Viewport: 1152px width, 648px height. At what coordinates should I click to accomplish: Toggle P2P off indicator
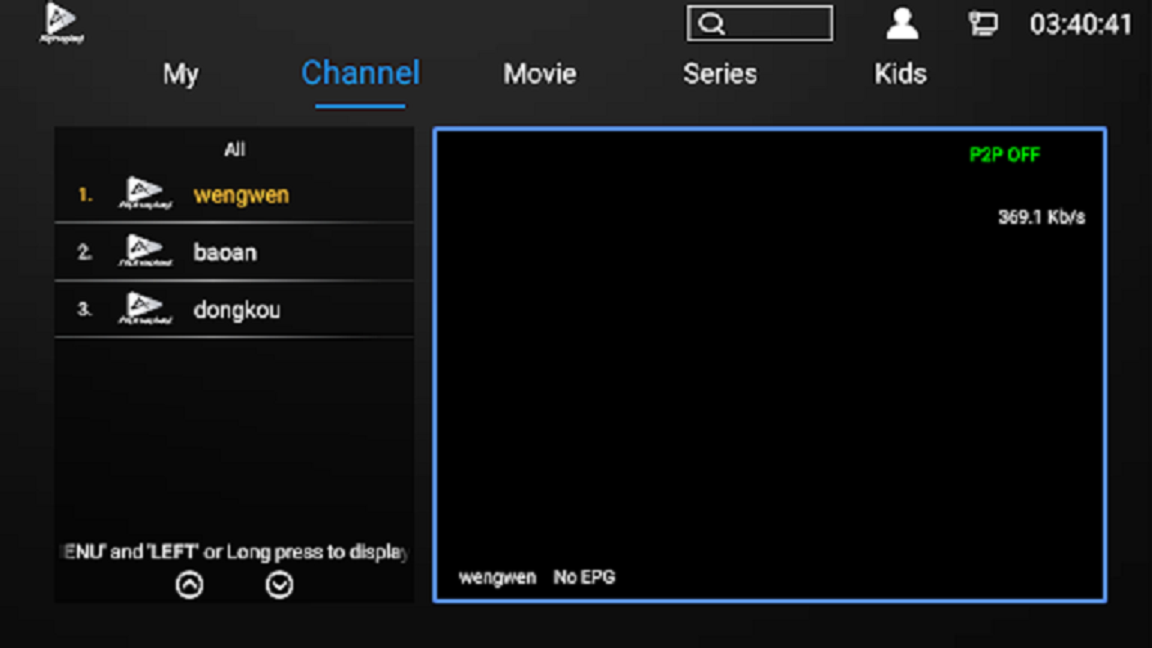point(1004,154)
